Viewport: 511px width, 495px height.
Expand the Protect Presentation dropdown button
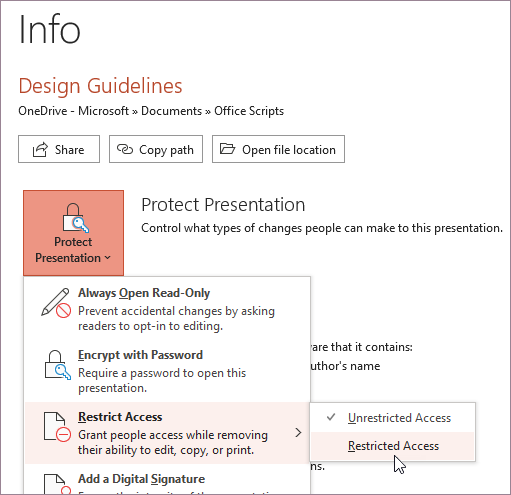[73, 233]
